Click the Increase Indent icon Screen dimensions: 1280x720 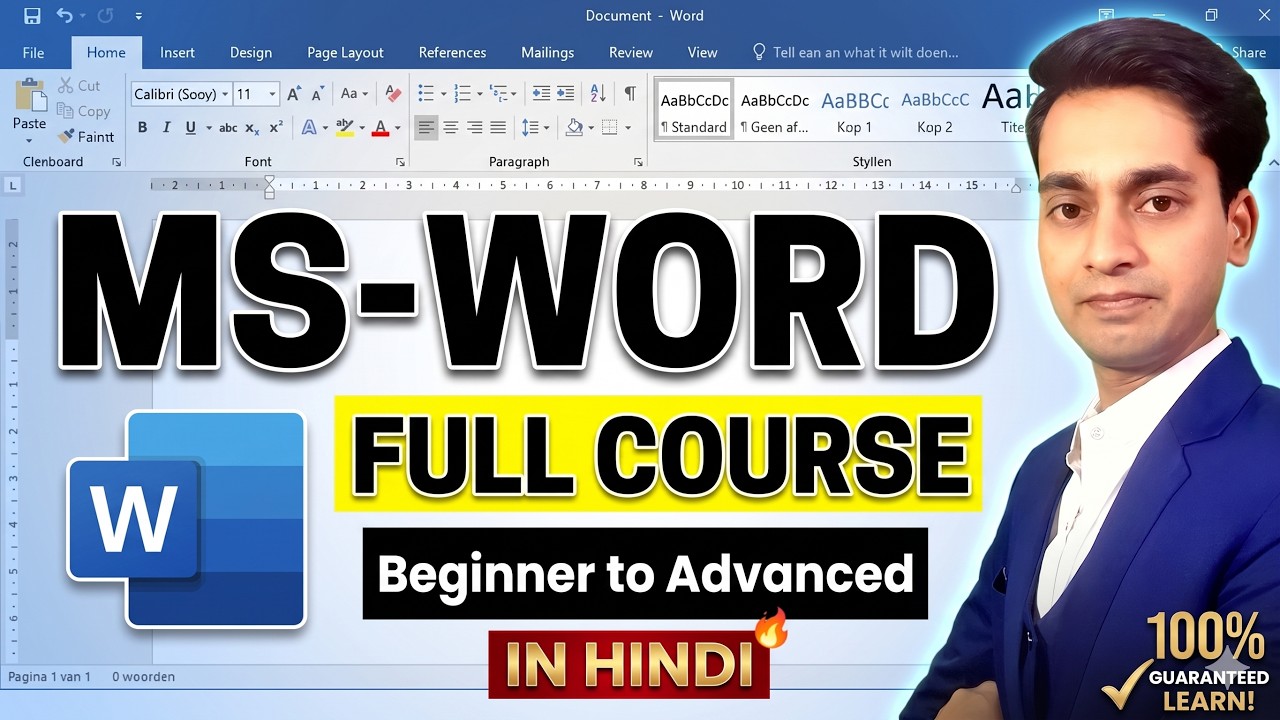click(565, 94)
